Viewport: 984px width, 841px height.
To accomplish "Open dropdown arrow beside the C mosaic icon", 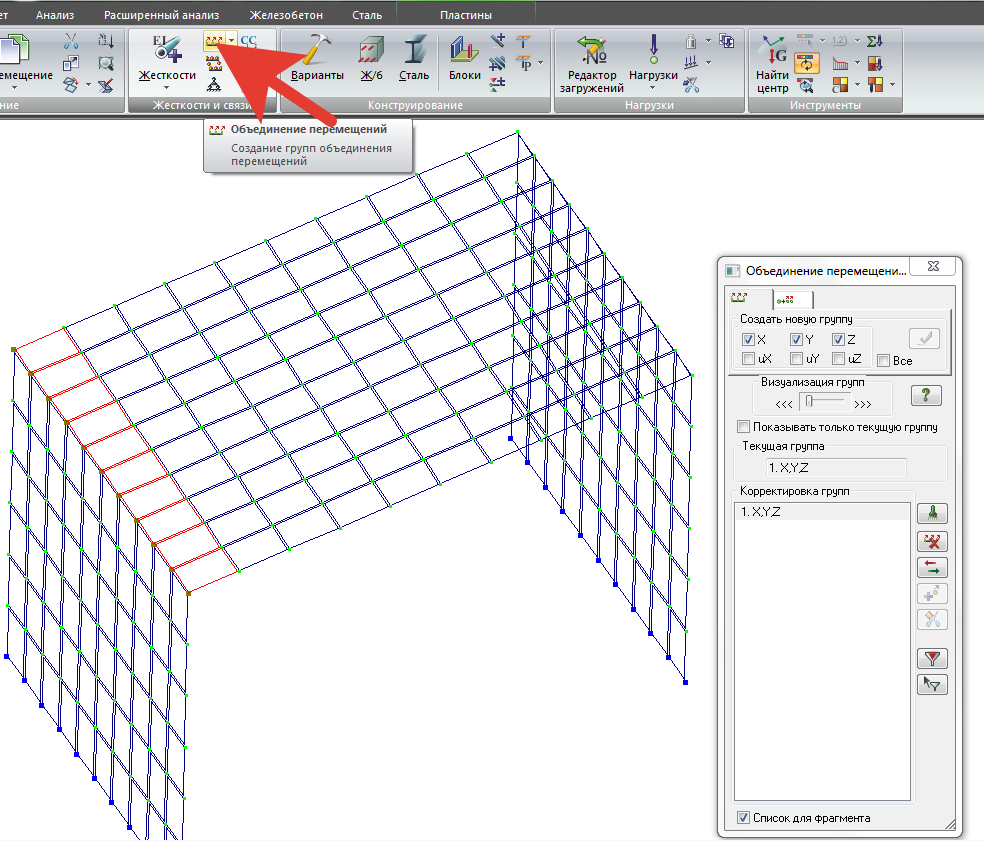I will tap(858, 84).
